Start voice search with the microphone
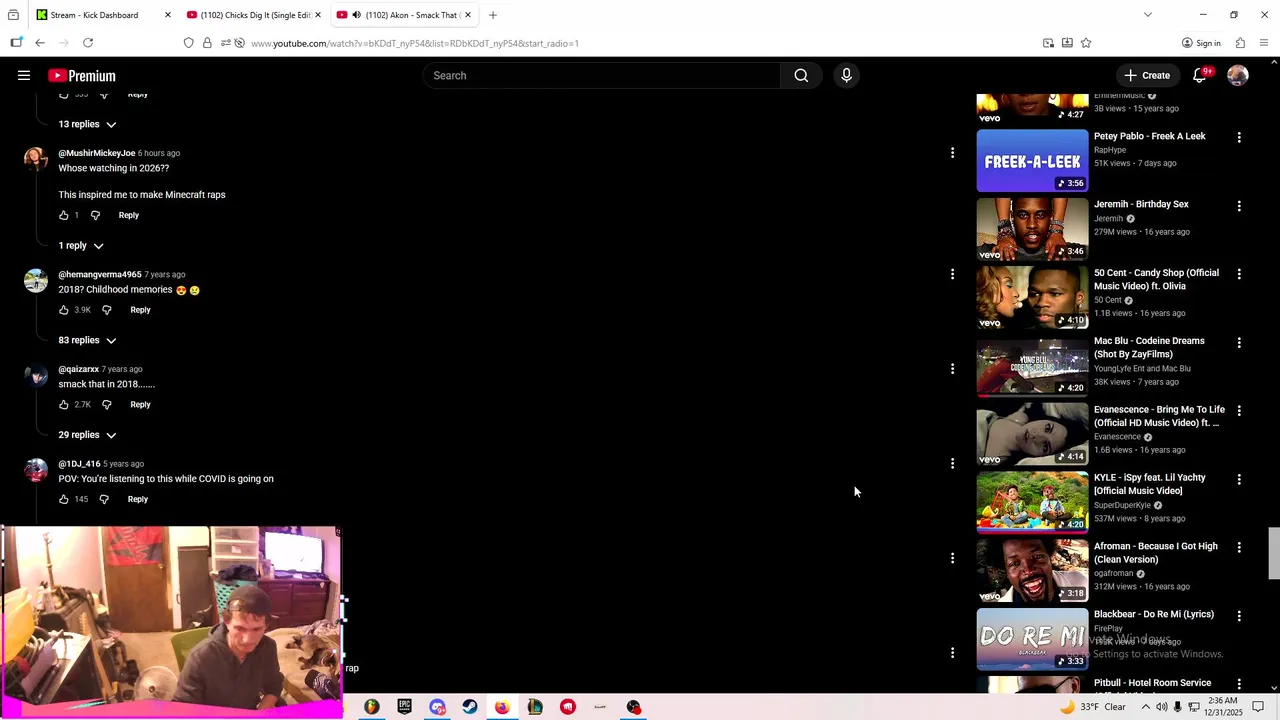 pyautogui.click(x=846, y=75)
